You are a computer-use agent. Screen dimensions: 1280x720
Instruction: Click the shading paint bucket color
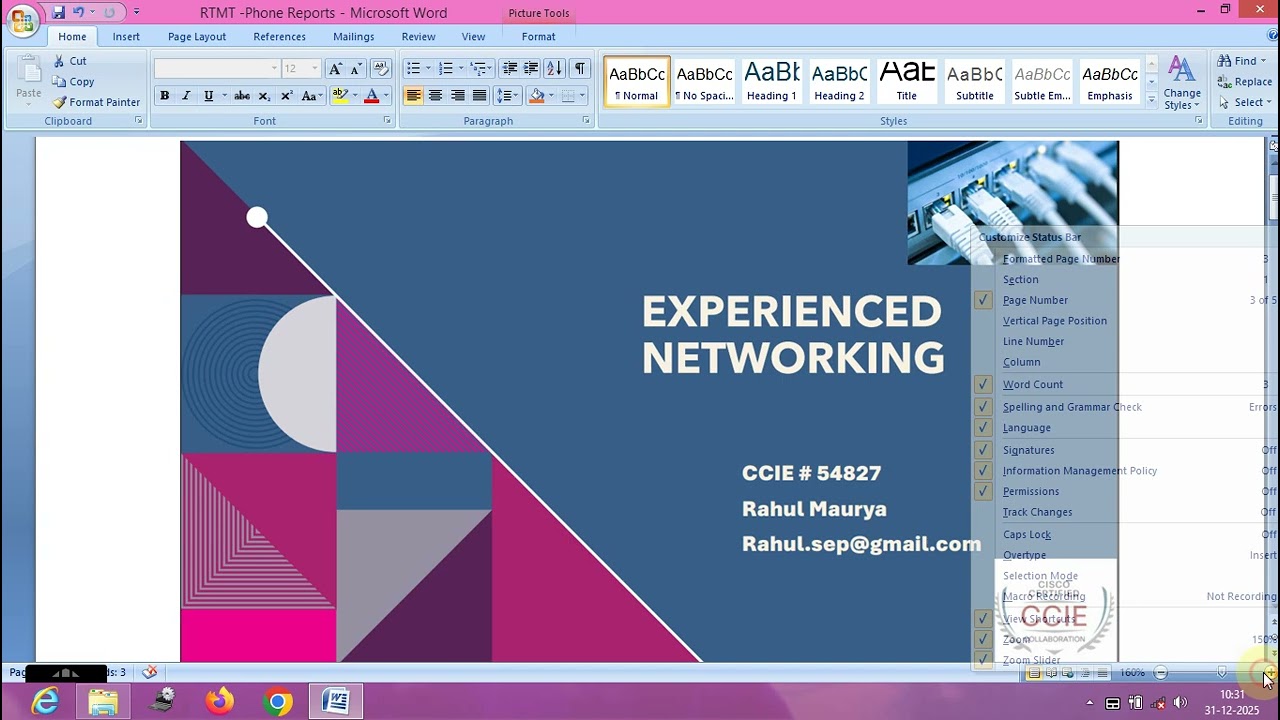[x=537, y=96]
